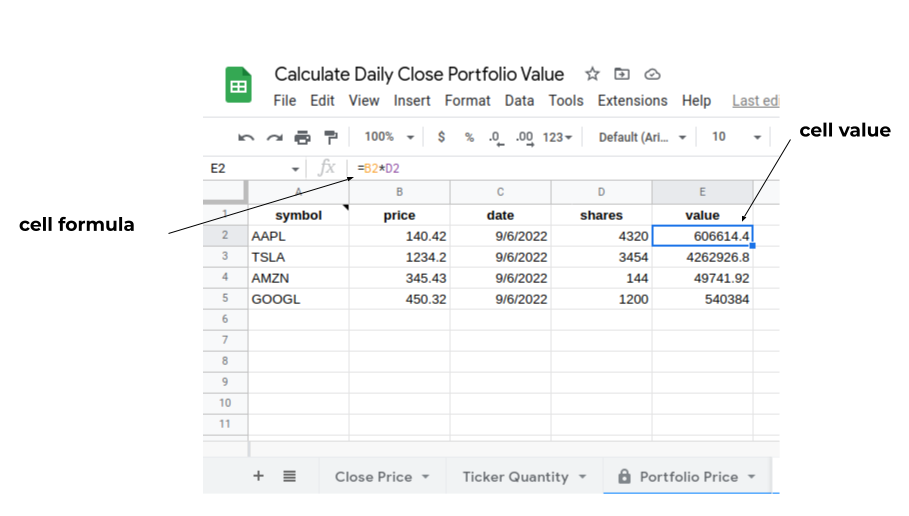Screen dimensions: 909x516
Task: Select column E header
Action: (702, 192)
